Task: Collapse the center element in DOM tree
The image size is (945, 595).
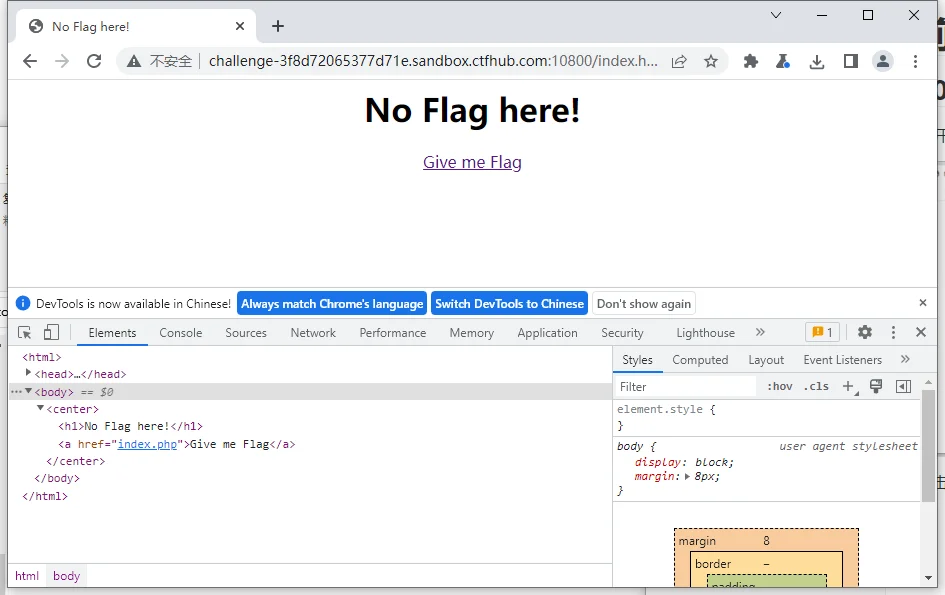Action: (41, 409)
